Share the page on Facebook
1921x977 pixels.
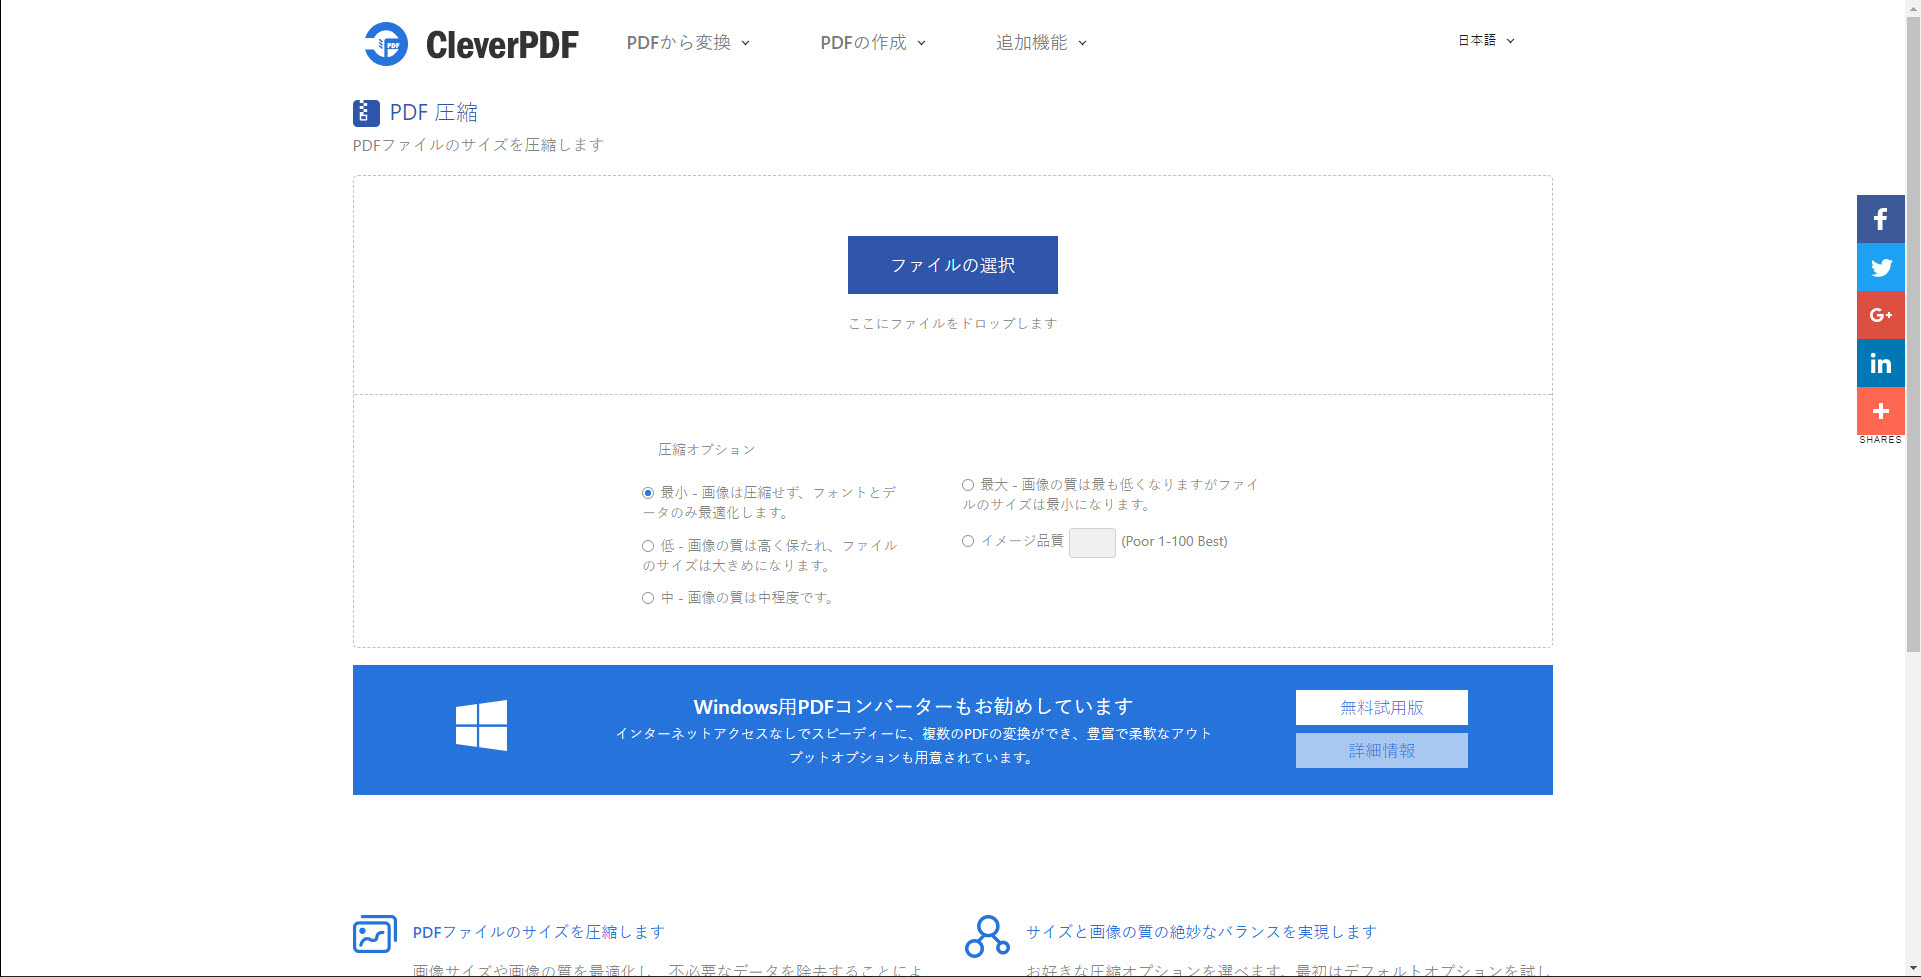[x=1881, y=219]
